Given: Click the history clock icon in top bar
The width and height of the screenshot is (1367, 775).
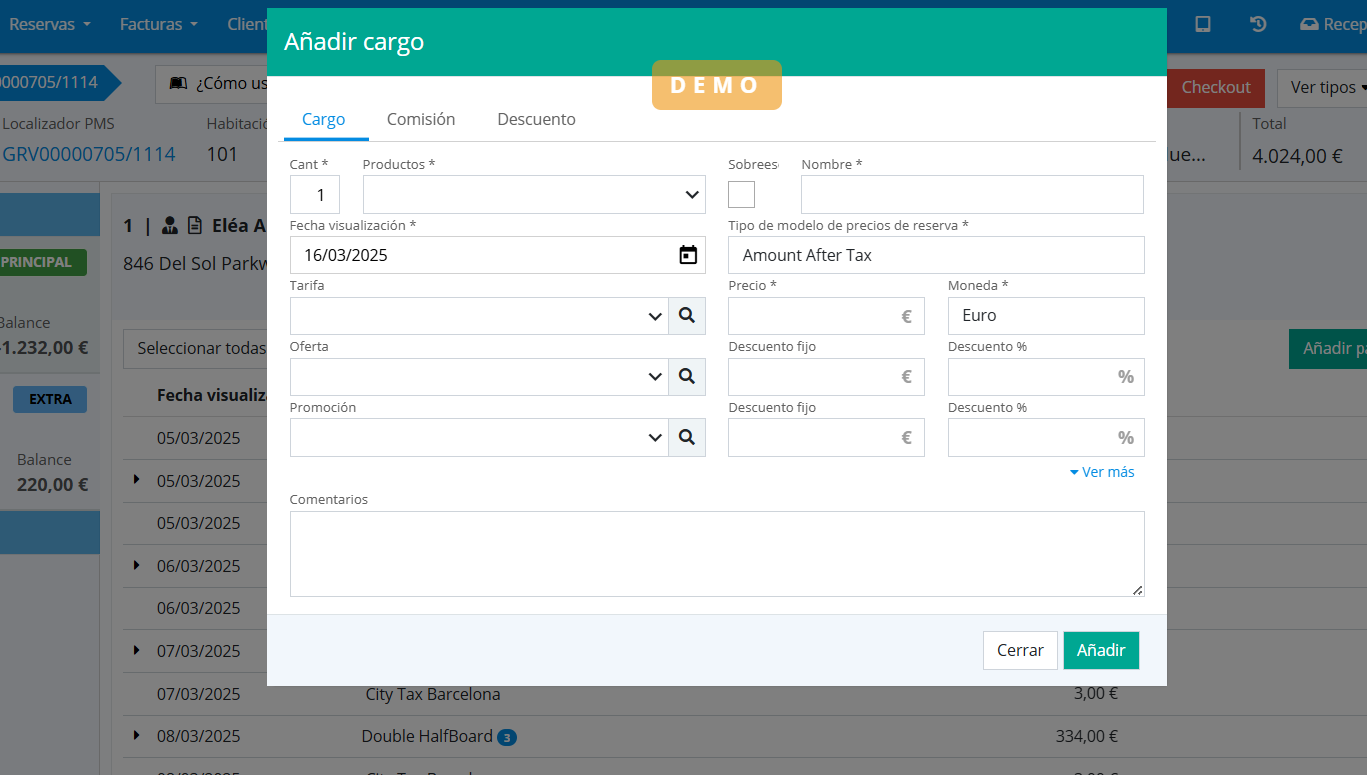Looking at the screenshot, I should pos(1259,24).
